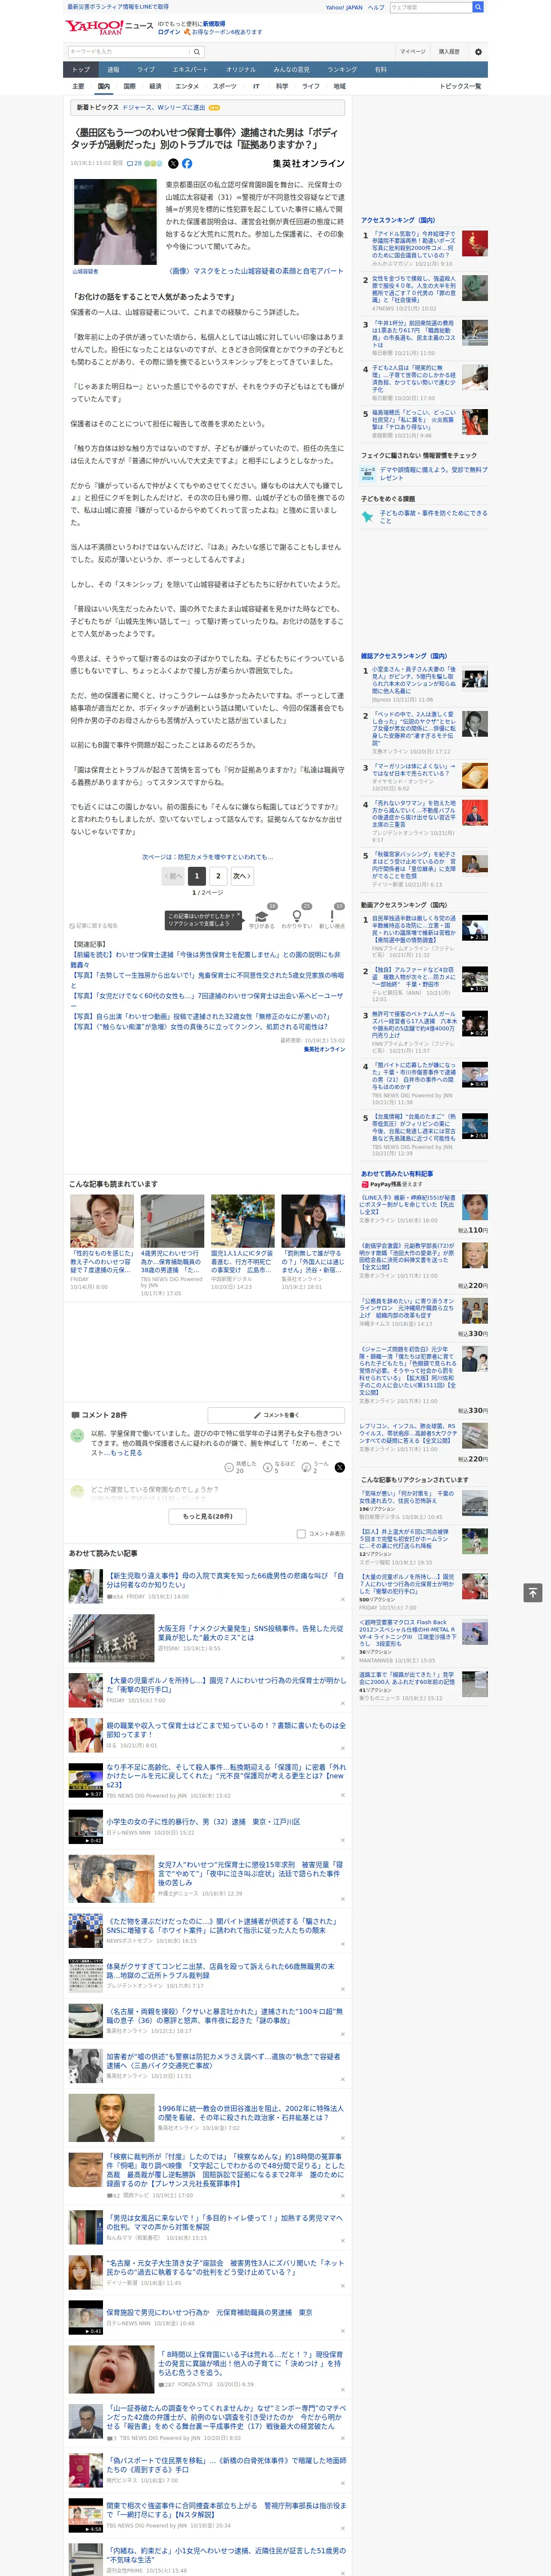551x2576 pixels.
Task: Click the 共感した smiley reaction on the comment
Action: pos(239,1467)
